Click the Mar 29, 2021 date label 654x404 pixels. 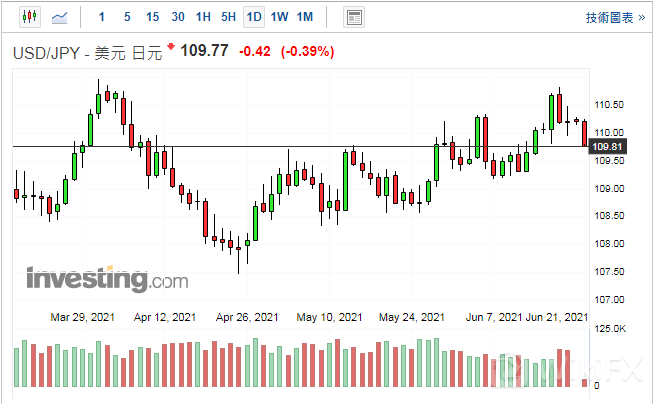(x=82, y=317)
